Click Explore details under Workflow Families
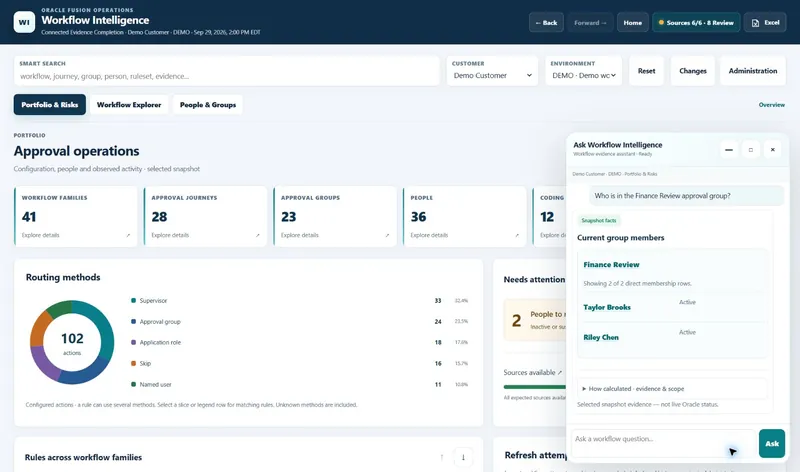Viewport: 800px width, 472px height. (40, 235)
